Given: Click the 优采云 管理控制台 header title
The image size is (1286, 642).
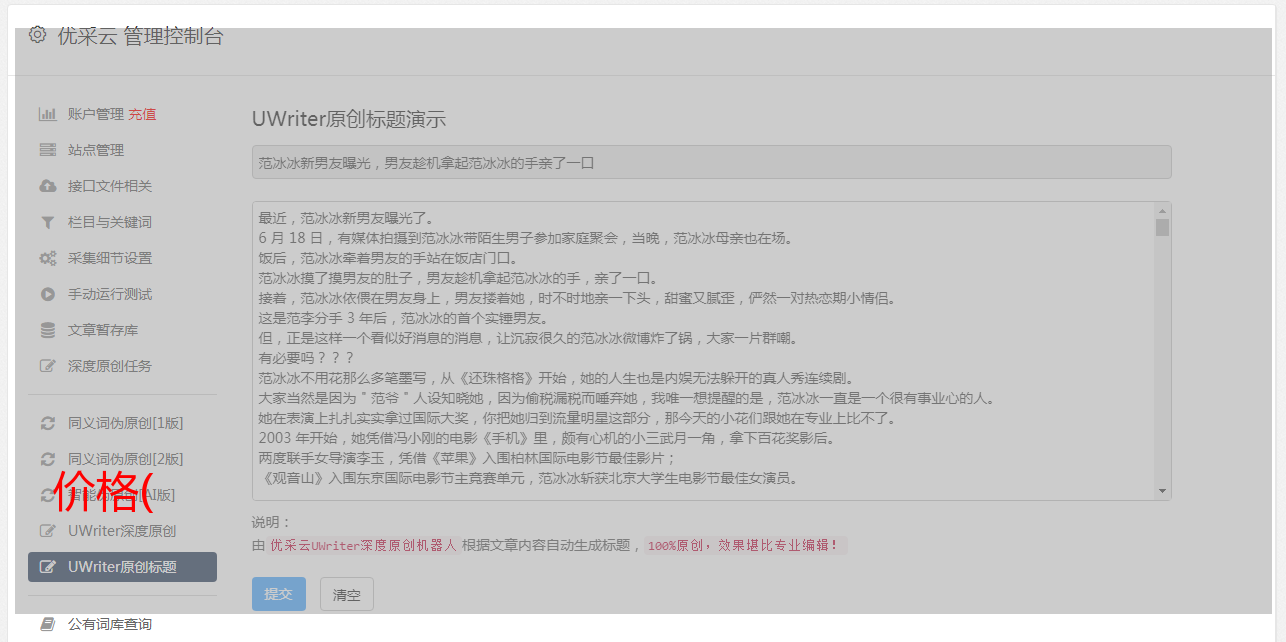Looking at the screenshot, I should (140, 36).
